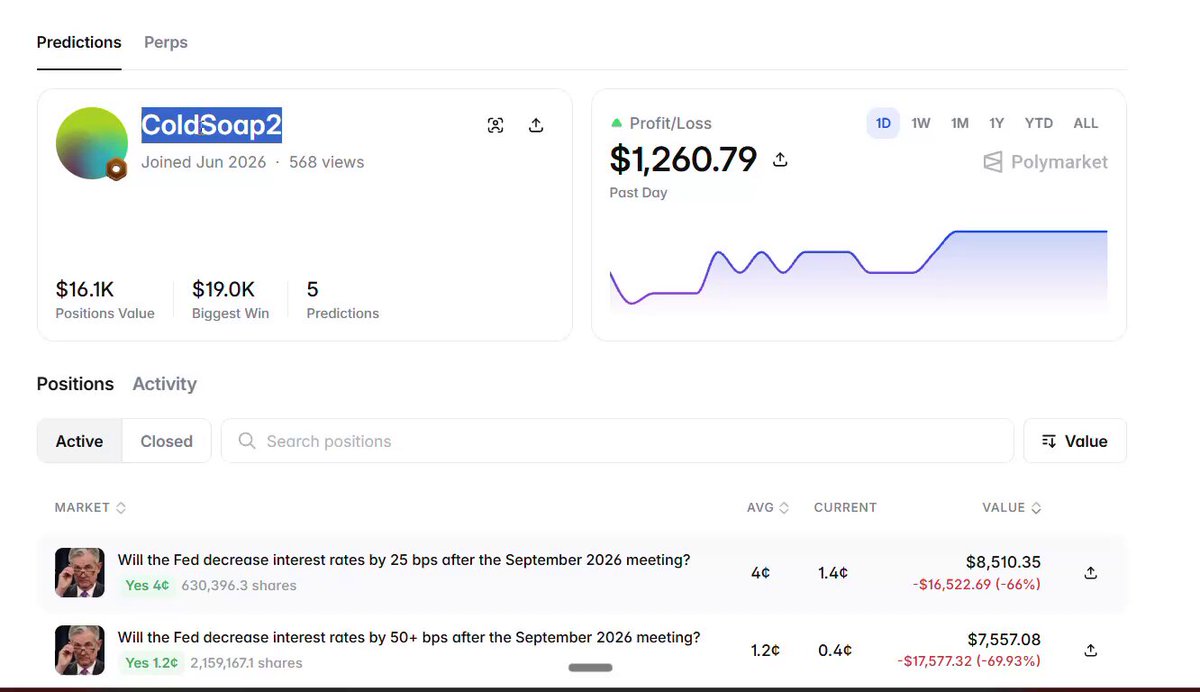
Task: Click the profit/loss chart line
Action: [x=858, y=266]
